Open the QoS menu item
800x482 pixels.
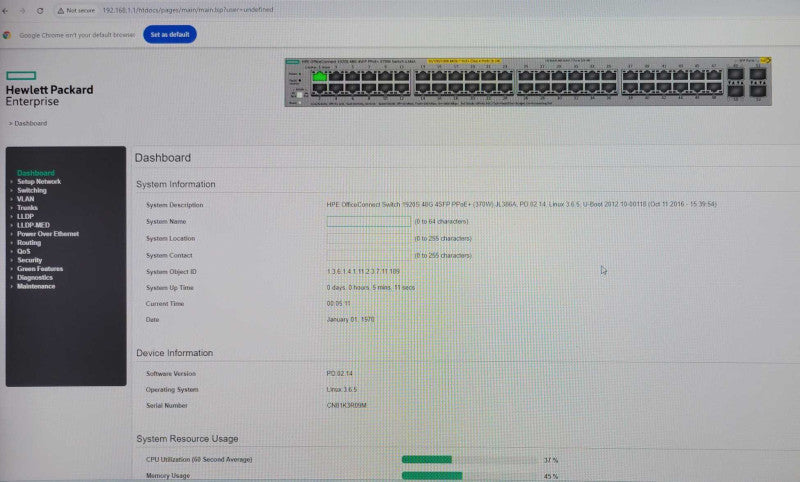[23, 251]
